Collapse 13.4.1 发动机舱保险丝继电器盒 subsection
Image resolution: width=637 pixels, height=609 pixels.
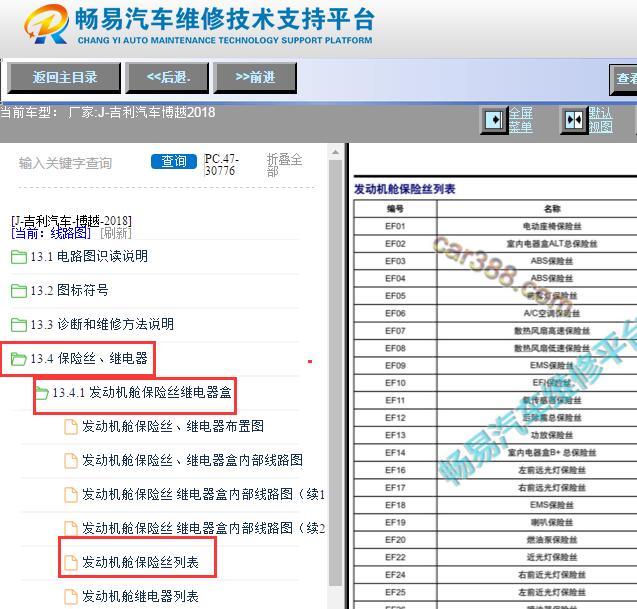[142, 392]
